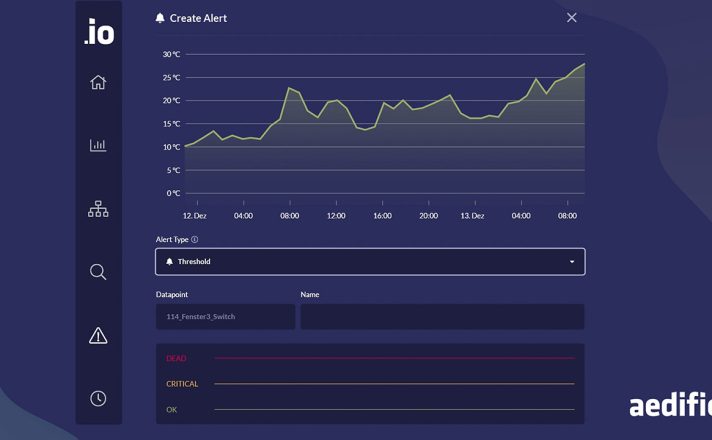
Task: Click the Datapoint label
Action: pos(172,294)
